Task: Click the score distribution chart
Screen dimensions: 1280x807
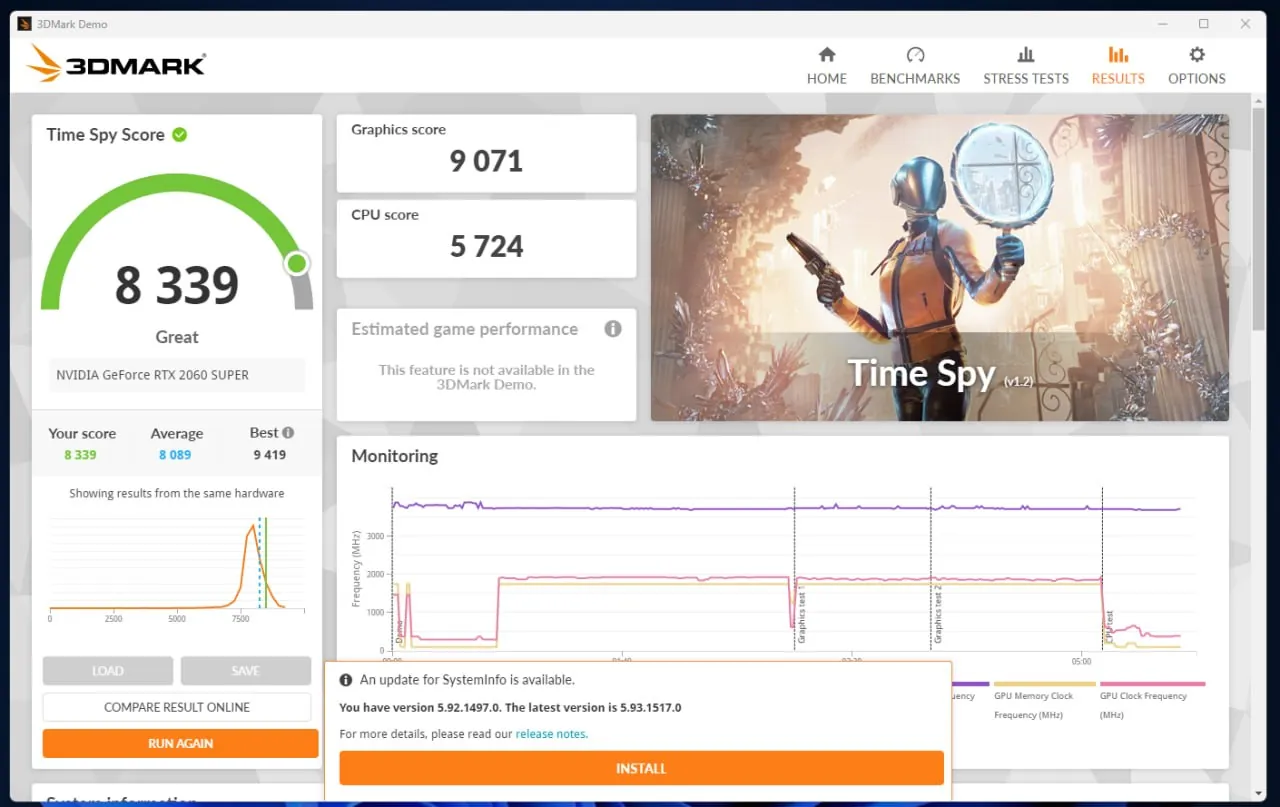Action: tap(177, 563)
